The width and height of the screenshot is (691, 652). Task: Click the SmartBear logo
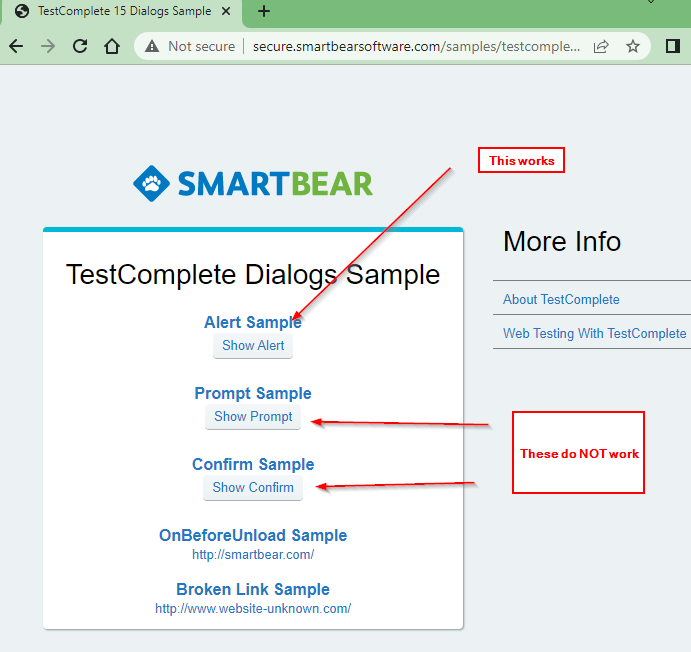pyautogui.click(x=253, y=183)
